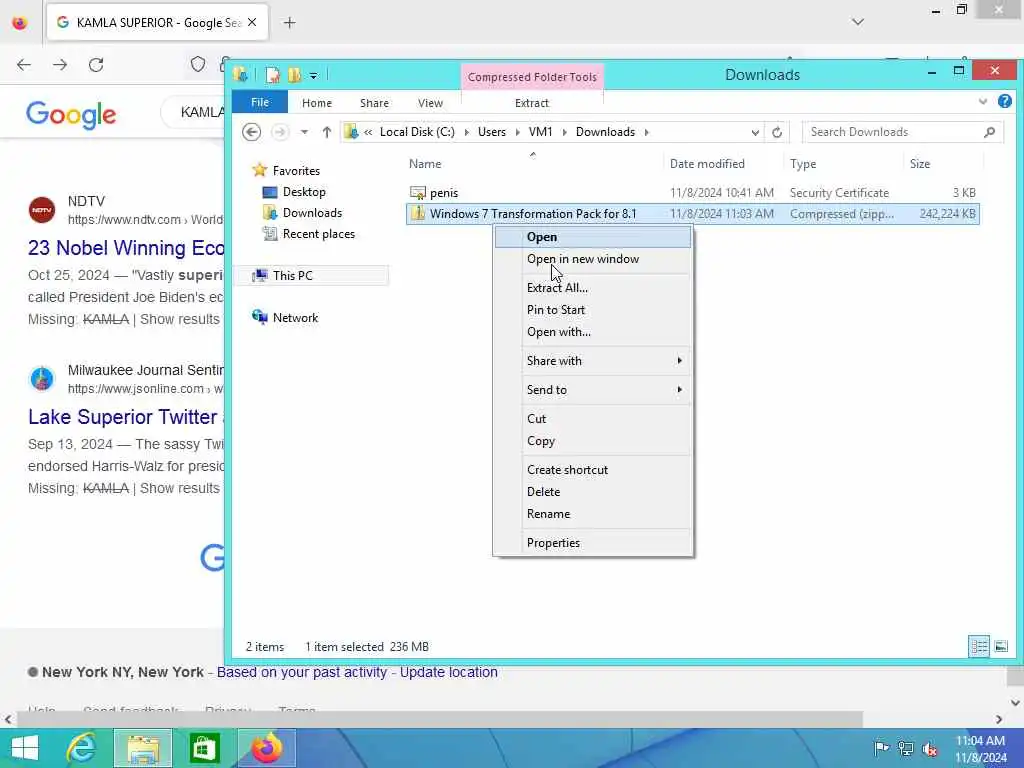Expand the ribbon chevron
The width and height of the screenshot is (1024, 768).
click(983, 102)
